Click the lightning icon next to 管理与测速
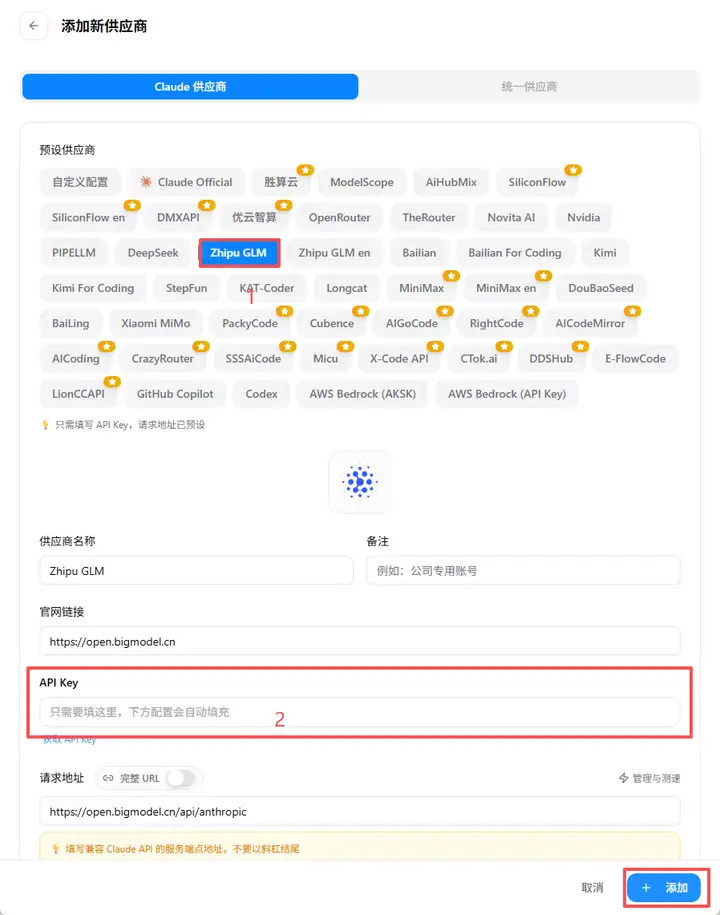 coord(623,778)
